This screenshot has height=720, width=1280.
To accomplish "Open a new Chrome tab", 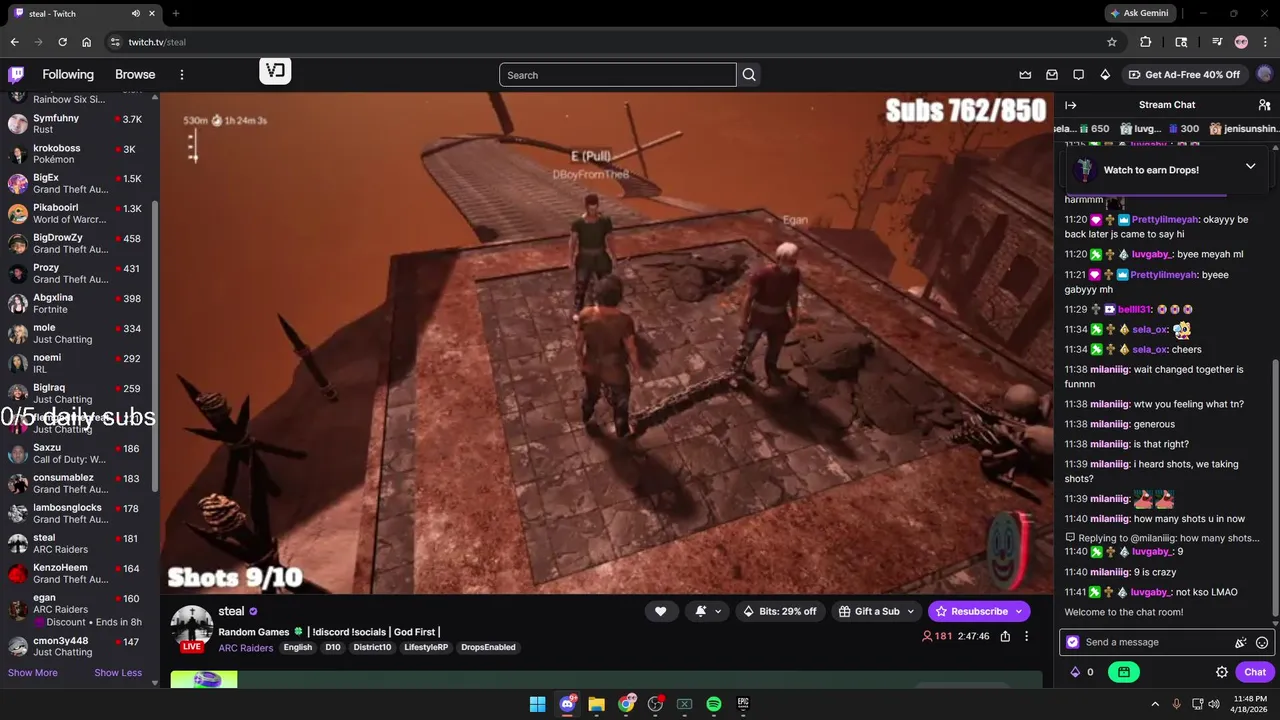I will (x=175, y=13).
